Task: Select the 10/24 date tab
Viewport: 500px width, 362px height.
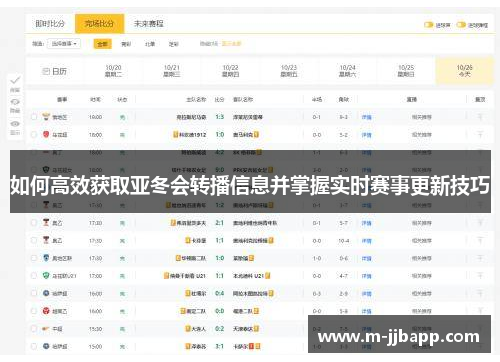Action: coord(347,71)
